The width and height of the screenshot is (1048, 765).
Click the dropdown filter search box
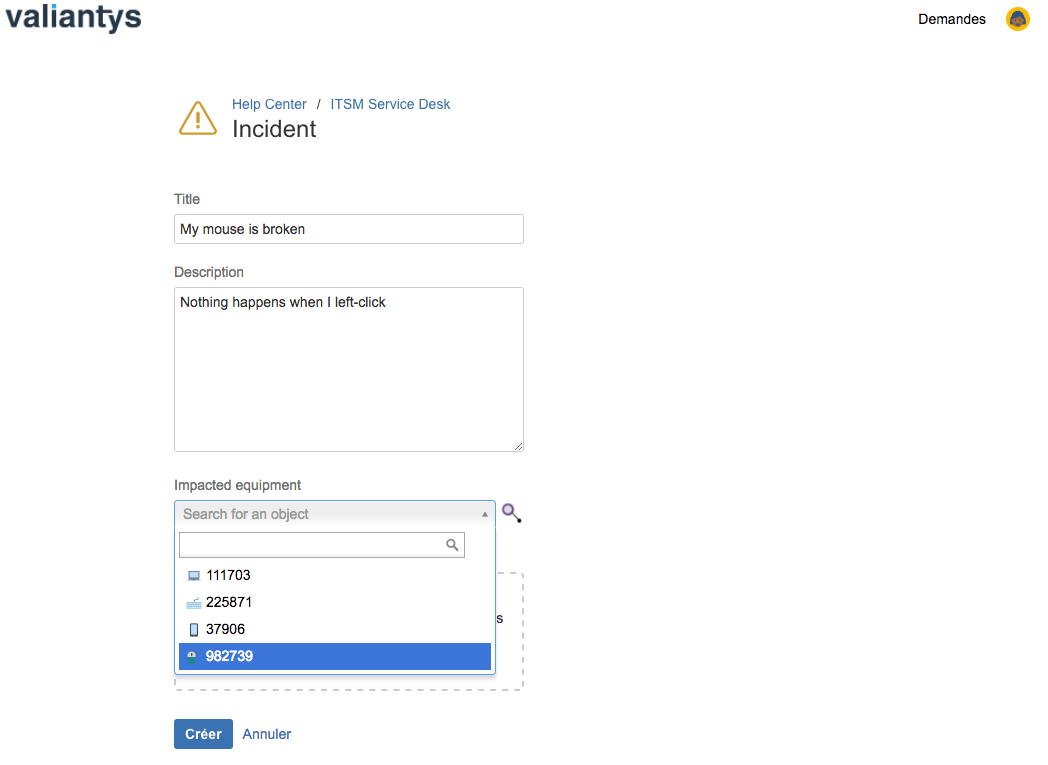[x=322, y=545]
